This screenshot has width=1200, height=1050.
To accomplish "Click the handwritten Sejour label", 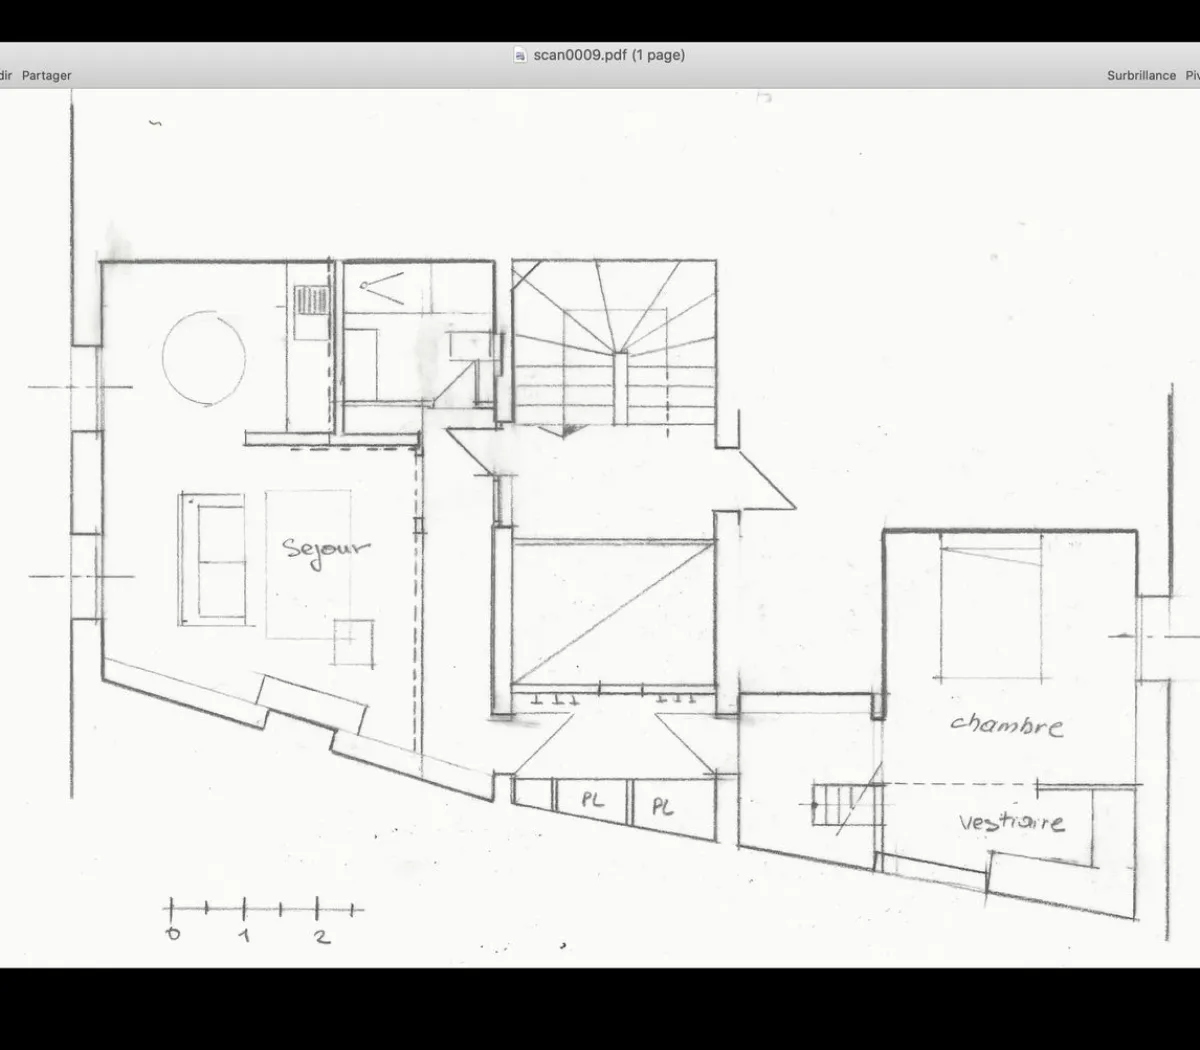I will click(x=325, y=550).
